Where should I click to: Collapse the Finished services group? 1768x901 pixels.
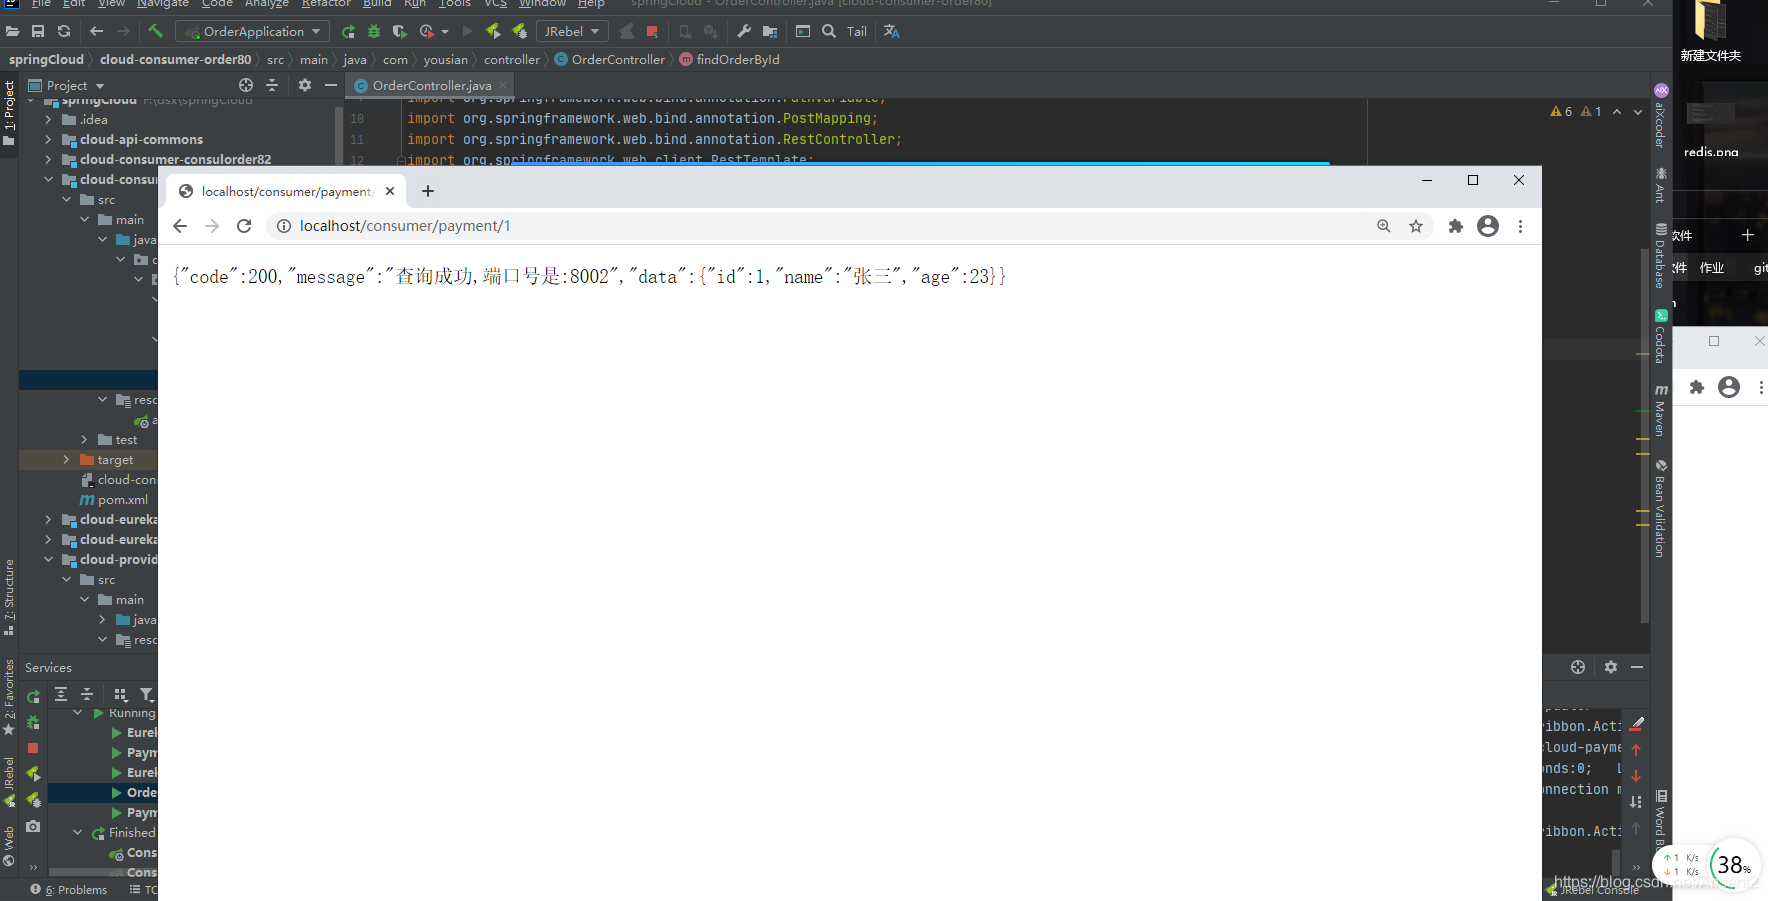coord(78,832)
